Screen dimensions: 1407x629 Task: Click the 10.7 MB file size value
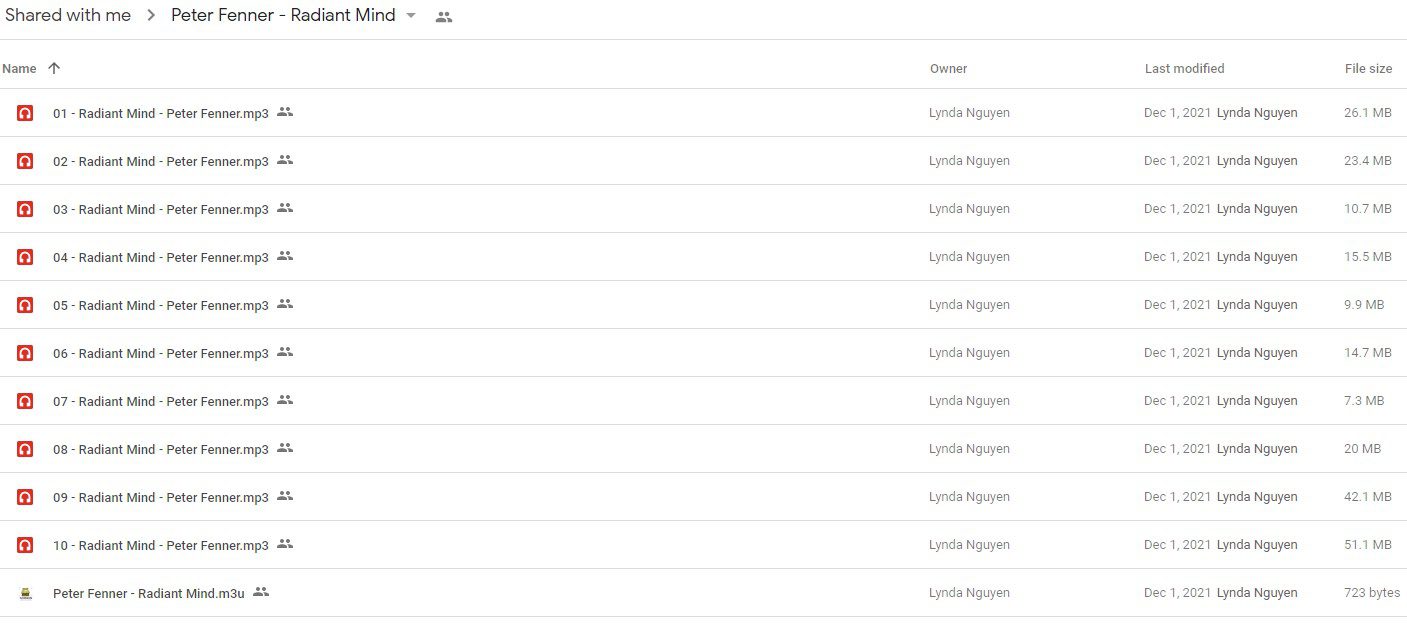[1368, 209]
